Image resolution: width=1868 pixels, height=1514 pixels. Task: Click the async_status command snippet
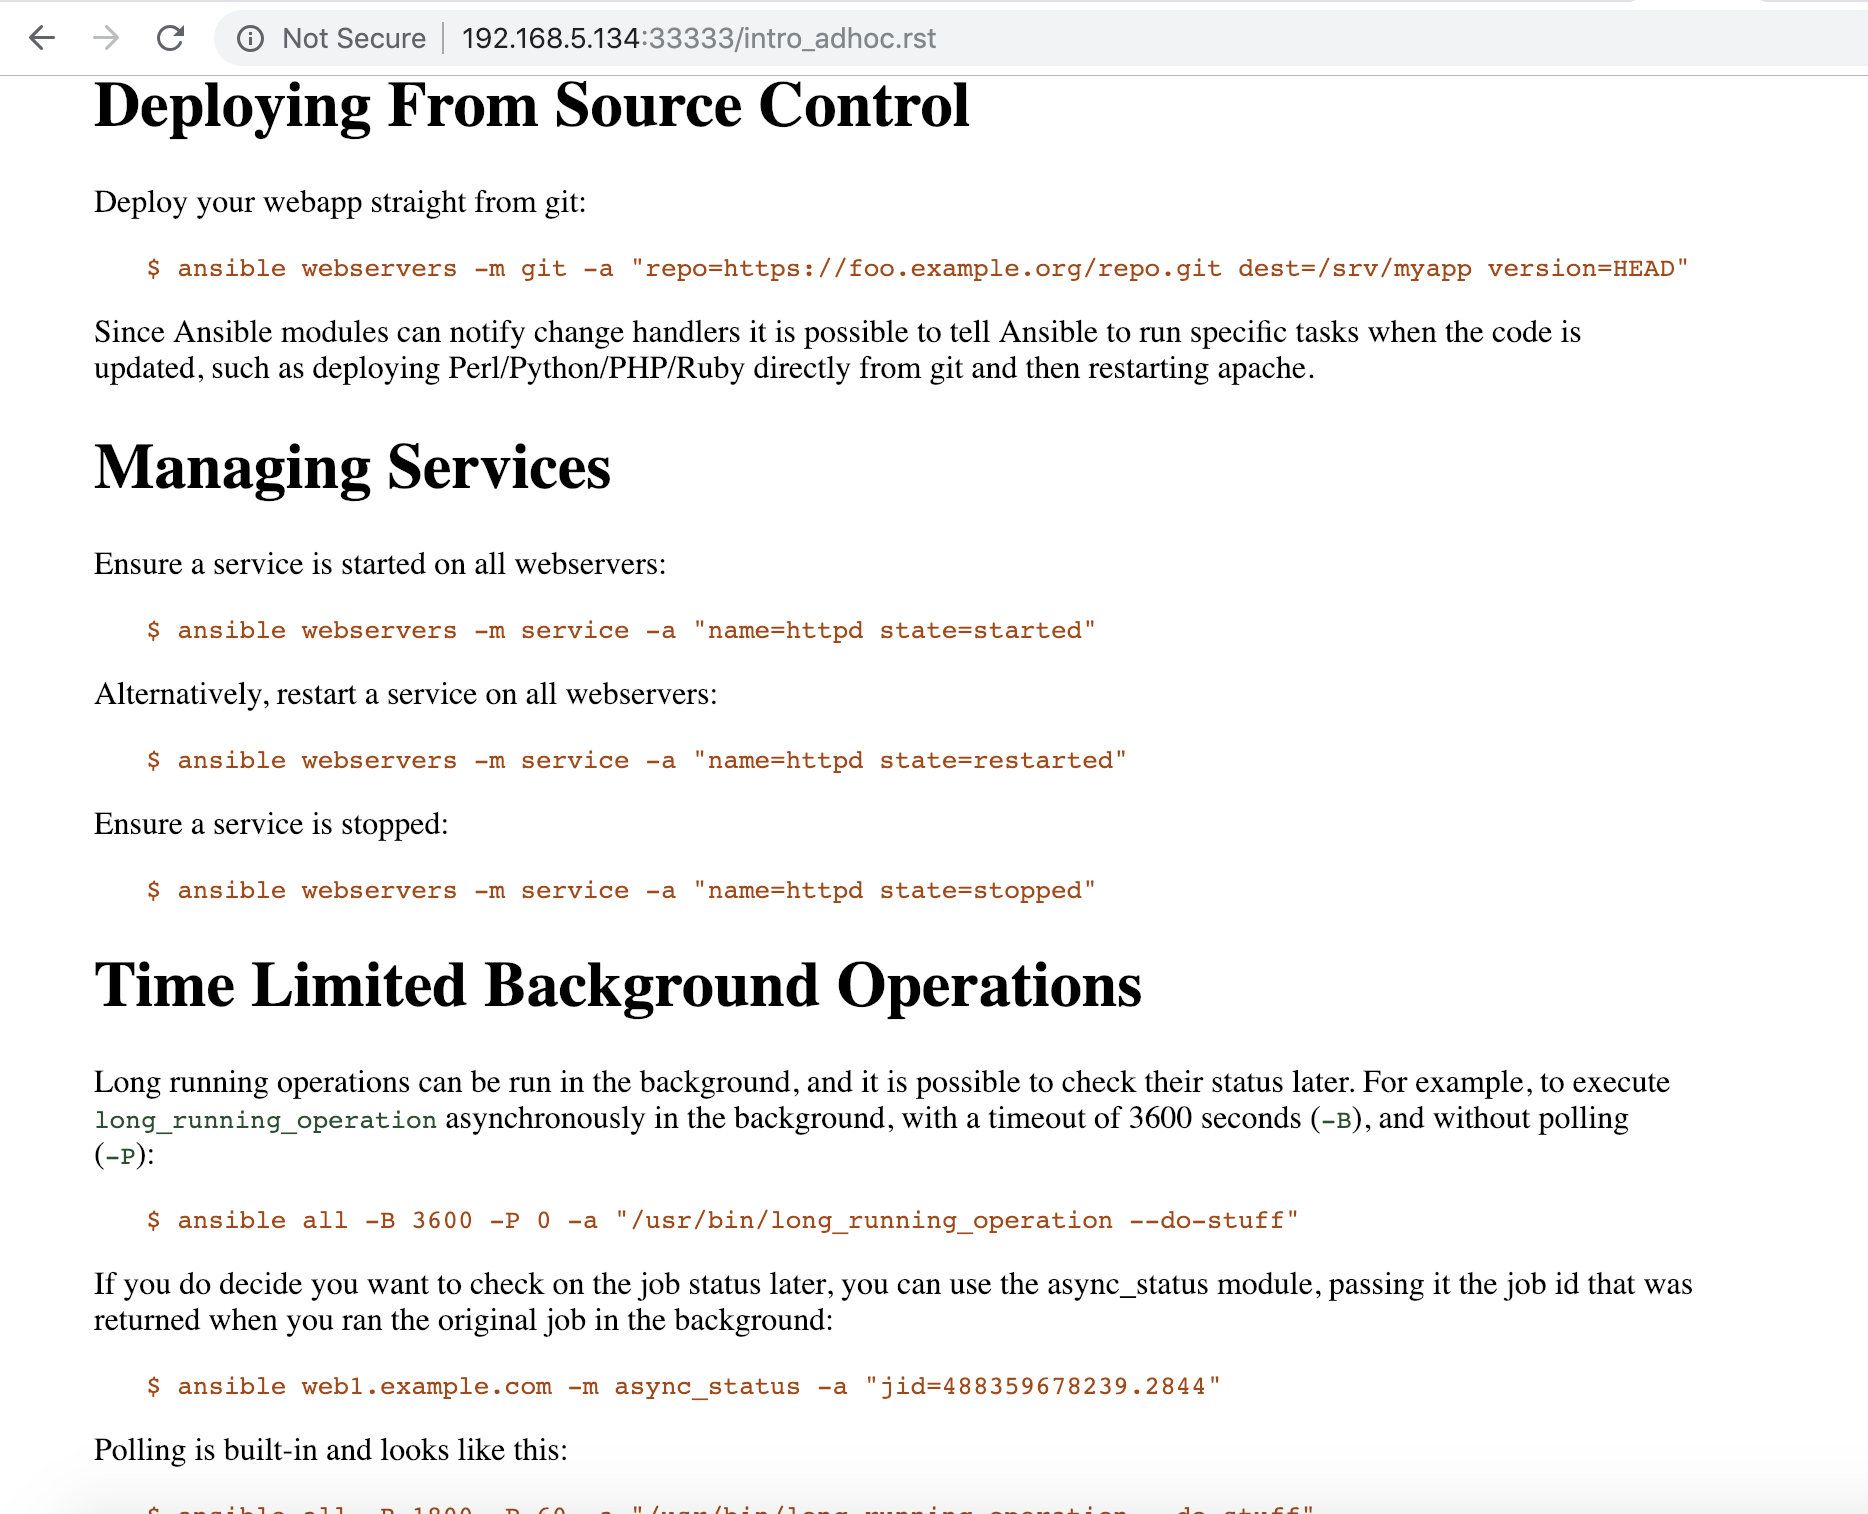(x=684, y=1386)
